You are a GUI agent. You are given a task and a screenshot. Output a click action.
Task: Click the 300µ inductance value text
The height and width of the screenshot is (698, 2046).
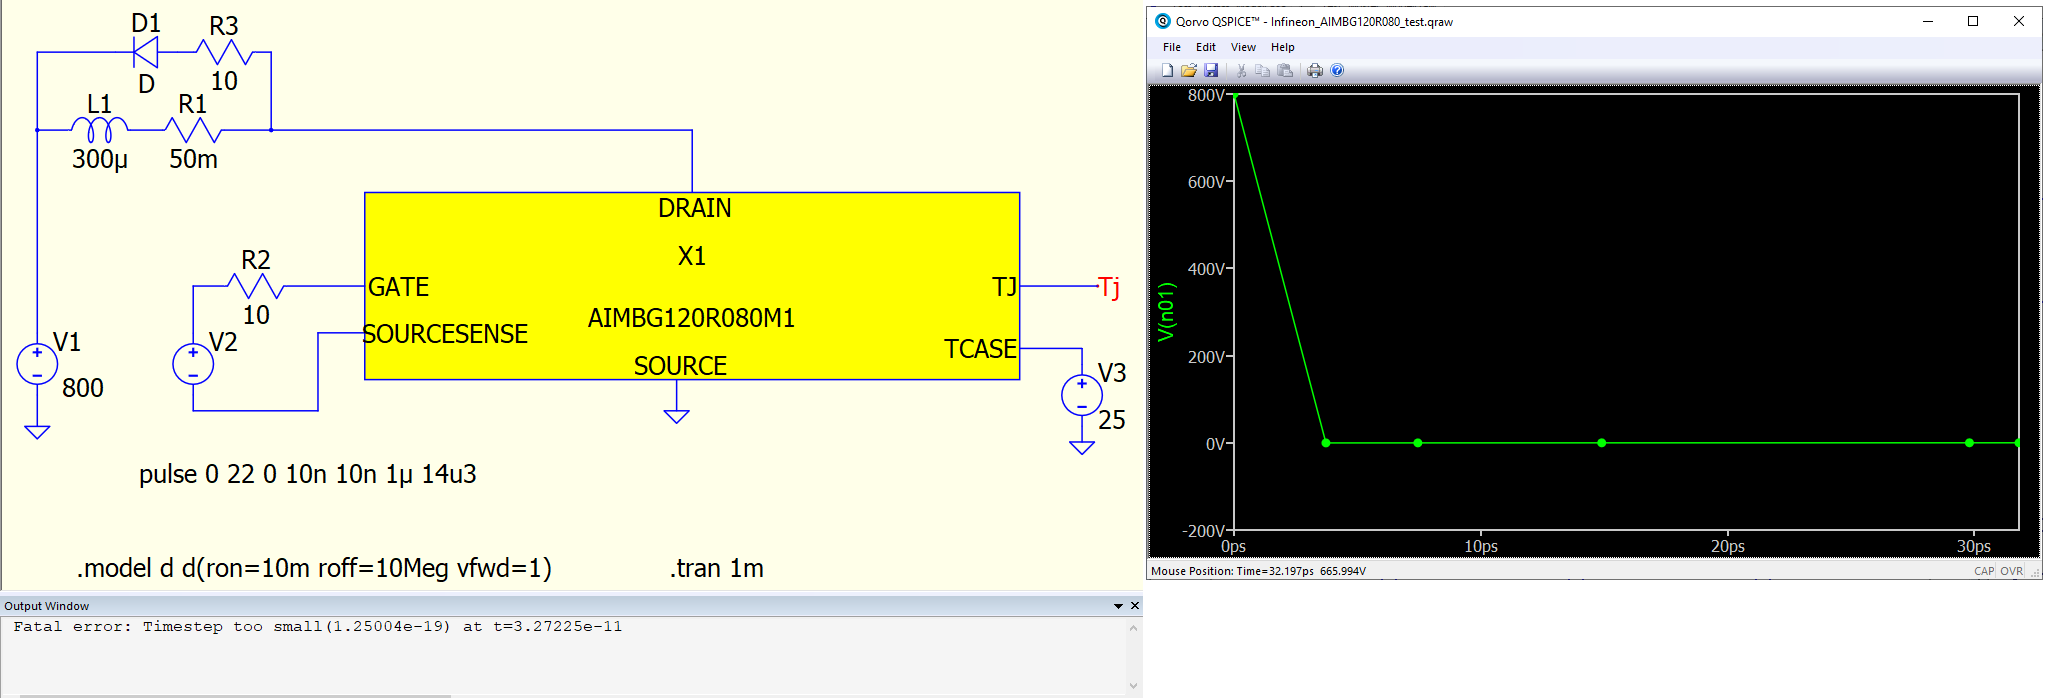point(100,159)
